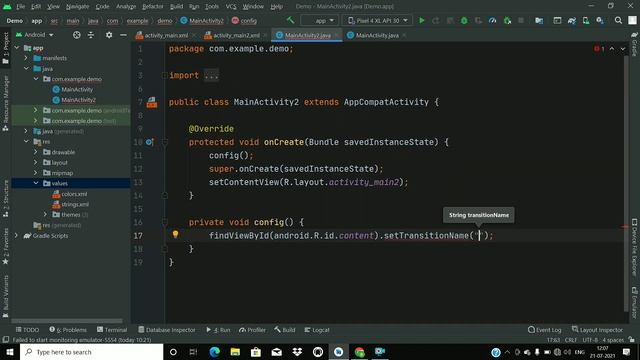Open the Build menu
The height and width of the screenshot is (360, 640).
(x=176, y=7)
